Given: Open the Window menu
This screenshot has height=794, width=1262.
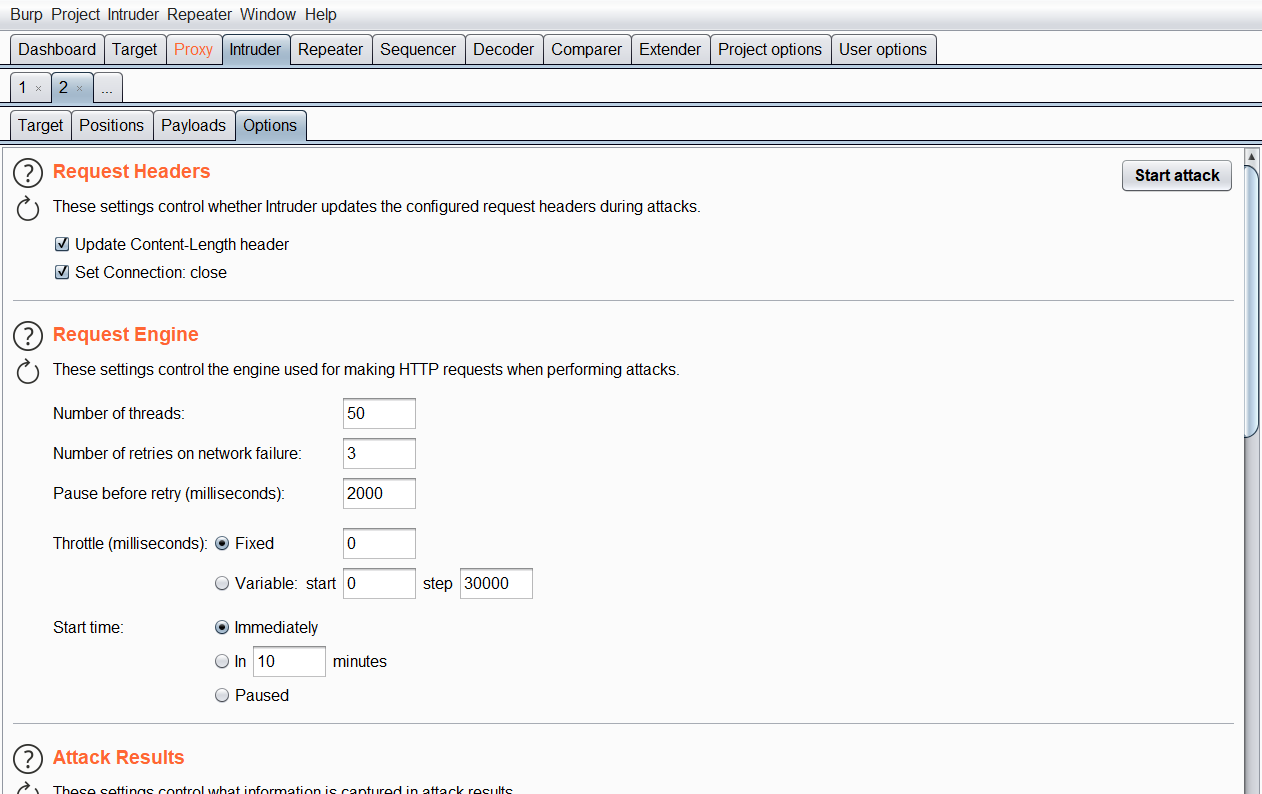Looking at the screenshot, I should tap(268, 14).
